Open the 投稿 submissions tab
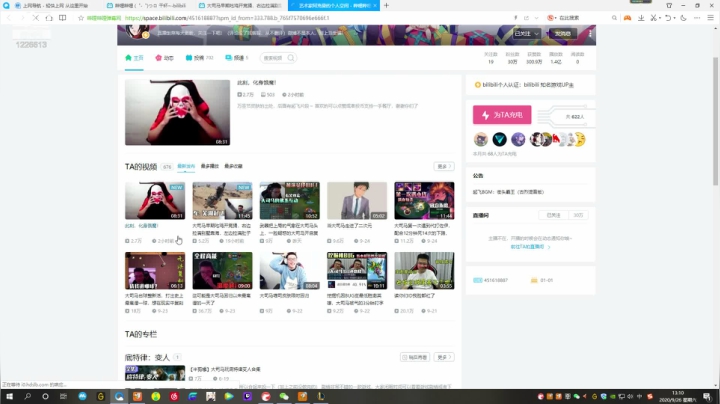Screen dimensions: 720x404 (x=199, y=58)
